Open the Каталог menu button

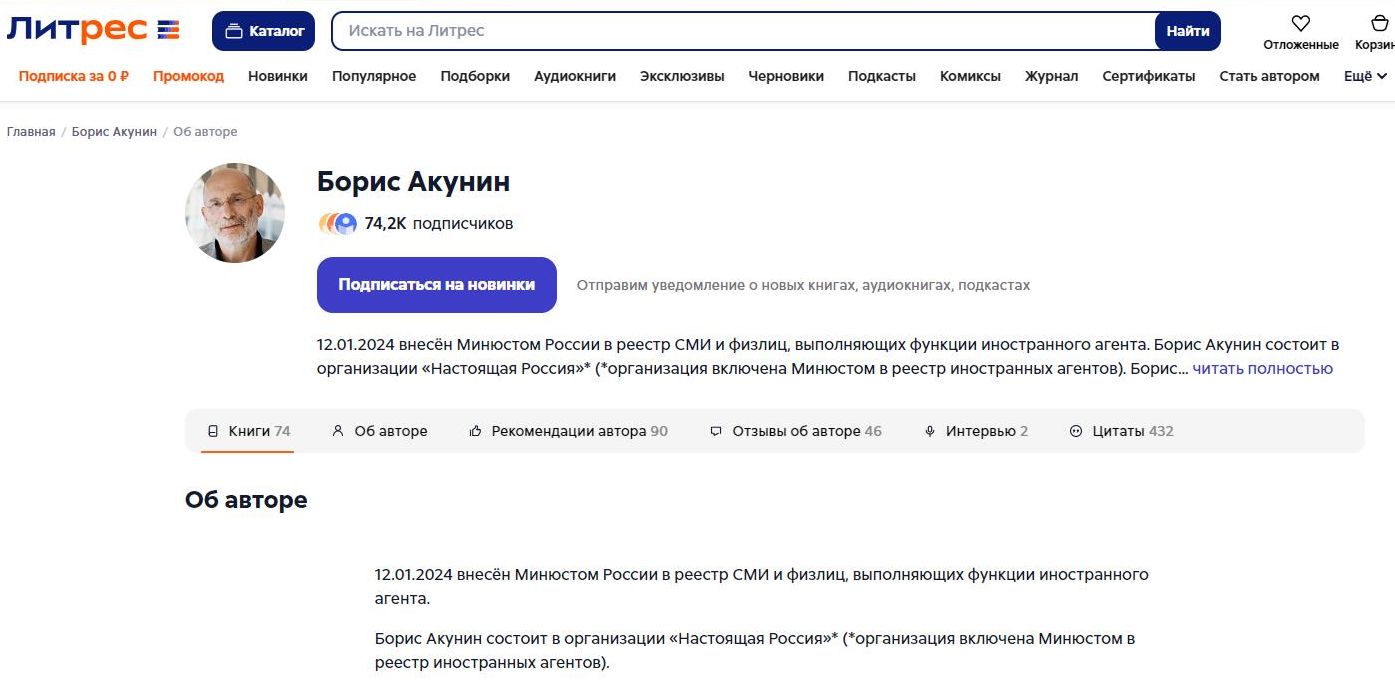tap(263, 31)
